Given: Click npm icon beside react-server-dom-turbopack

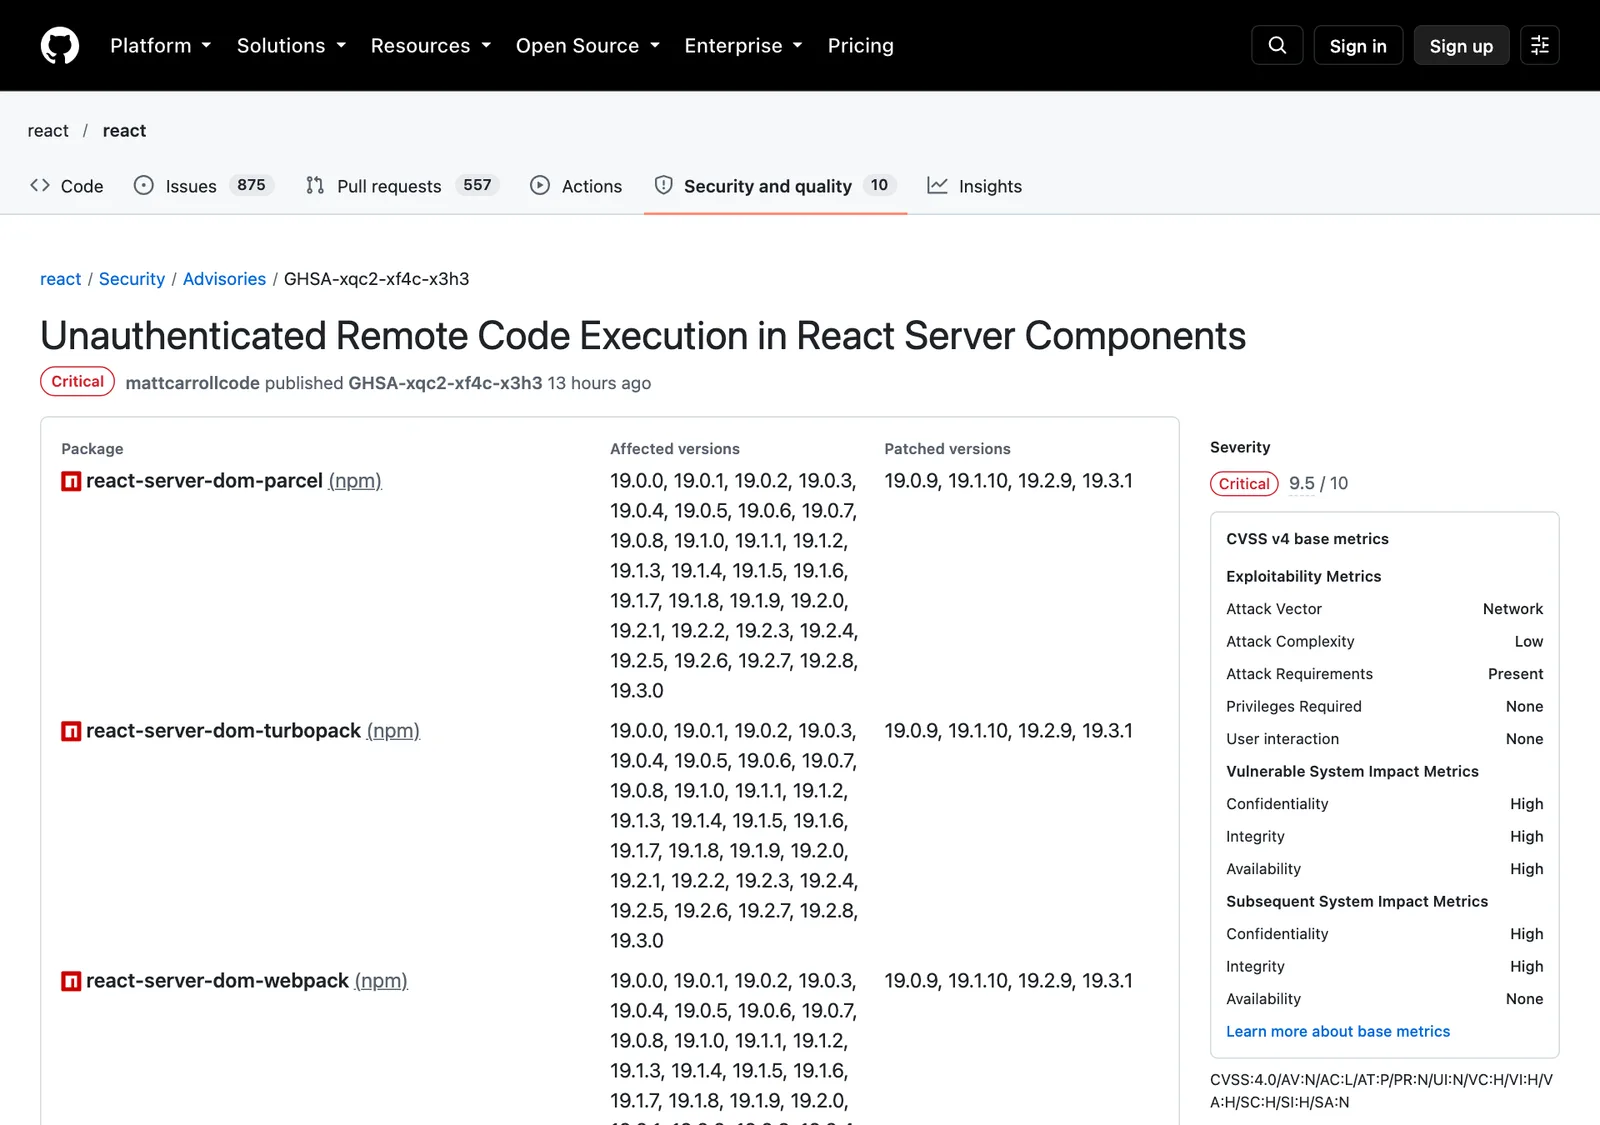Looking at the screenshot, I should click(71, 731).
